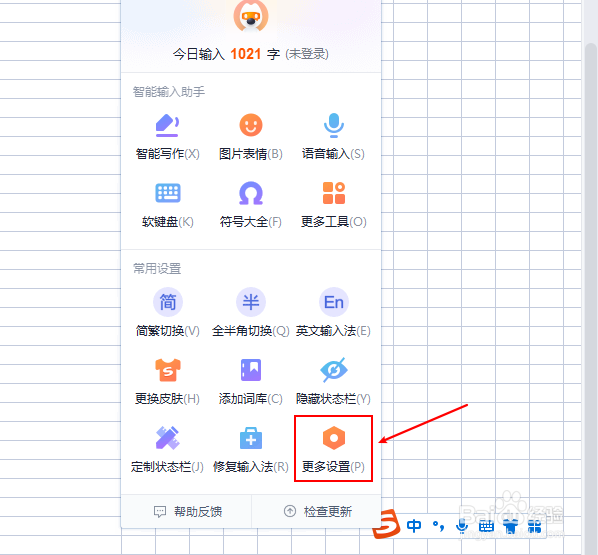Run 修复输入法 repair input method
The width and height of the screenshot is (598, 555).
(x=251, y=449)
